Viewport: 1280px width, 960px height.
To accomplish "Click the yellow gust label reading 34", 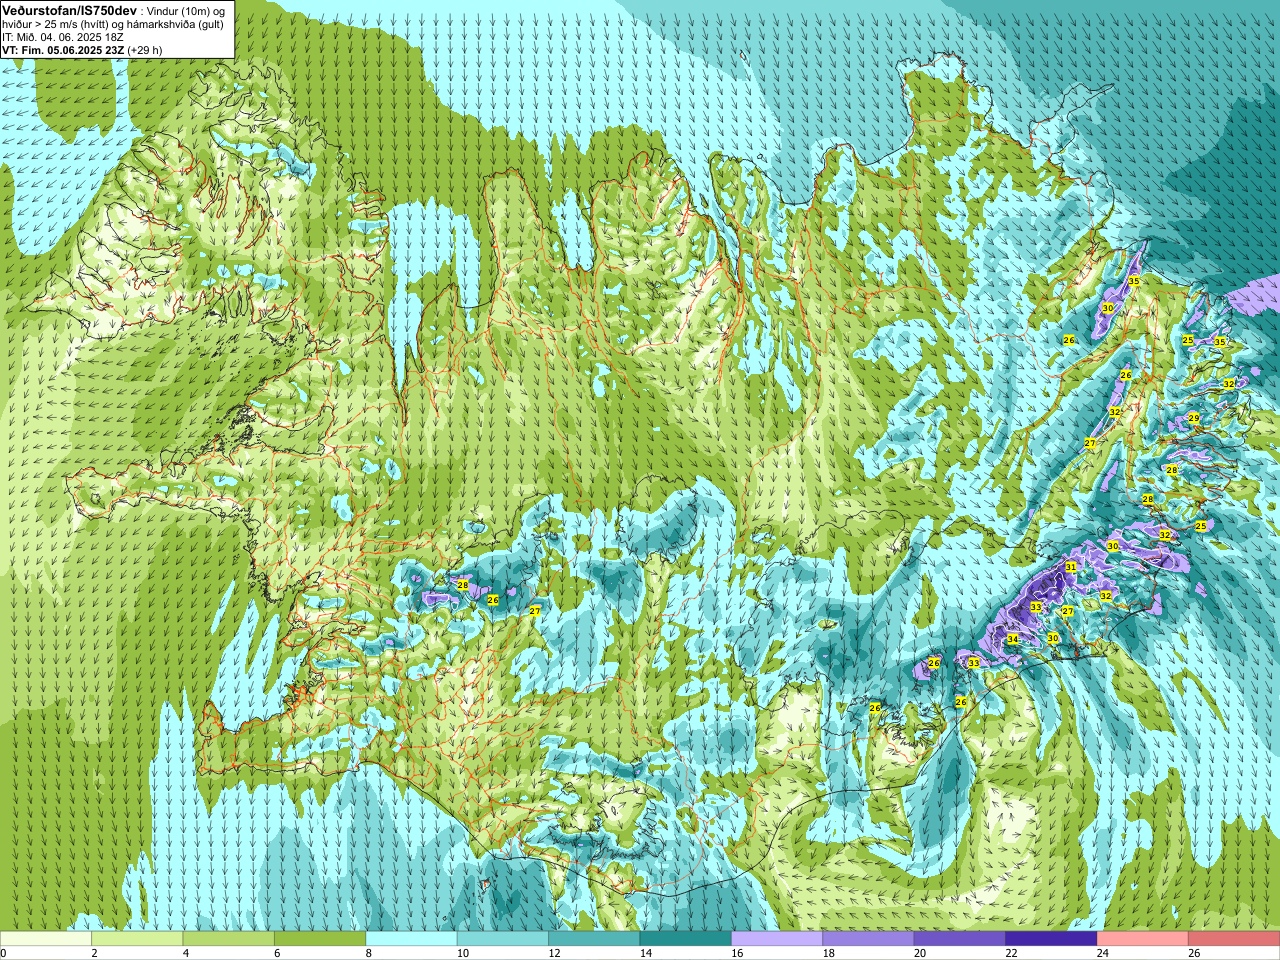I will pyautogui.click(x=1013, y=639).
